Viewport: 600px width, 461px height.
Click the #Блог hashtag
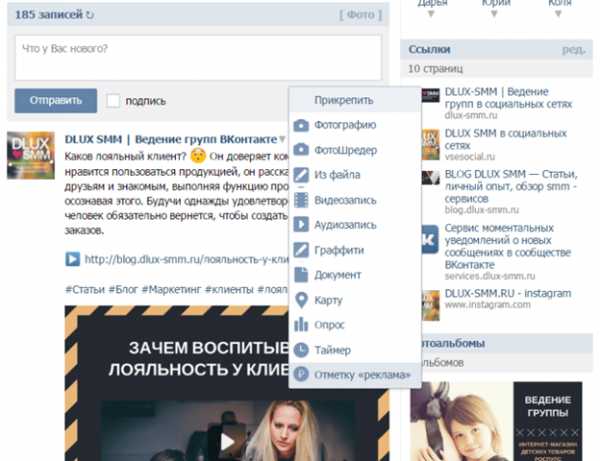[x=123, y=289]
